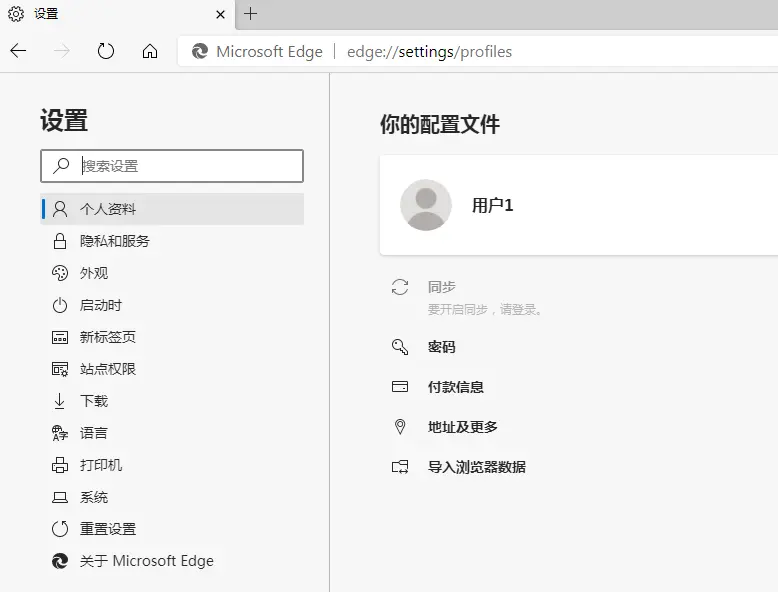Click the printer icon beside 打印机
The width and height of the screenshot is (778, 592).
coord(60,465)
